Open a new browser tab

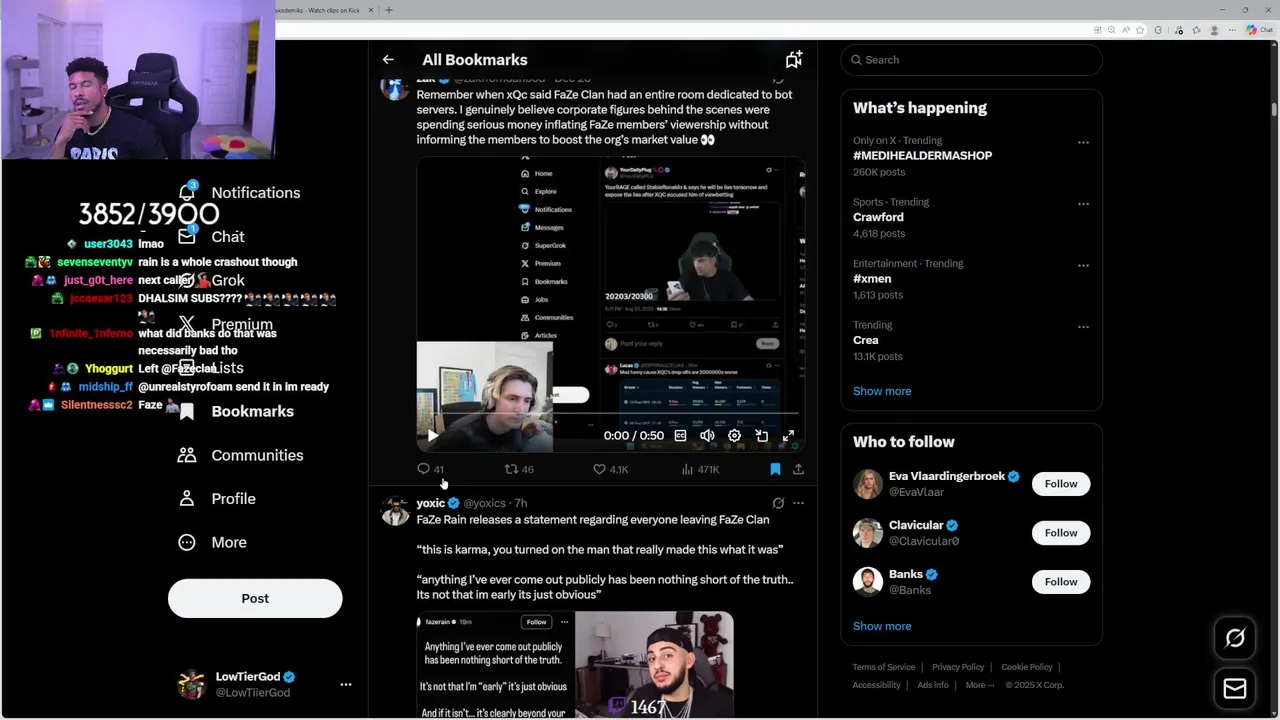[x=389, y=10]
